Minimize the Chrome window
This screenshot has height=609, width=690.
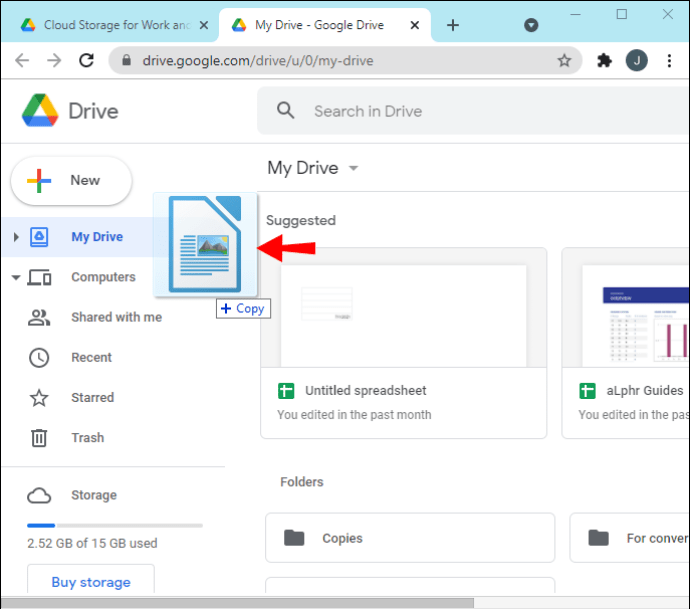click(x=575, y=15)
